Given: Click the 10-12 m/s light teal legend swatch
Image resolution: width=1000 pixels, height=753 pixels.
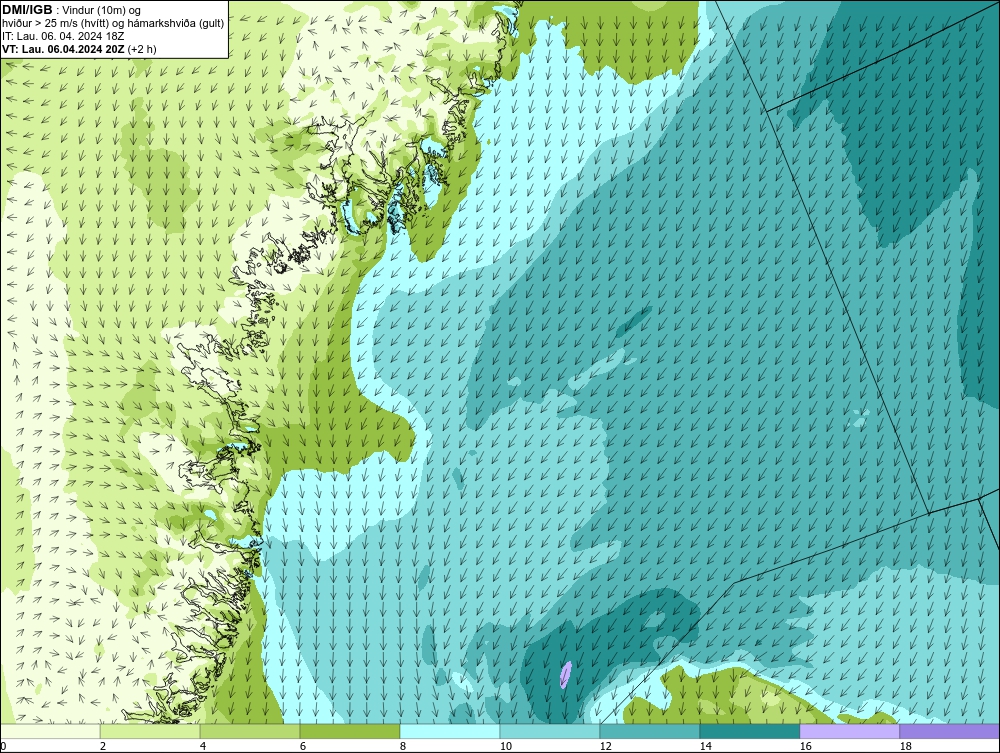Looking at the screenshot, I should point(550,731).
